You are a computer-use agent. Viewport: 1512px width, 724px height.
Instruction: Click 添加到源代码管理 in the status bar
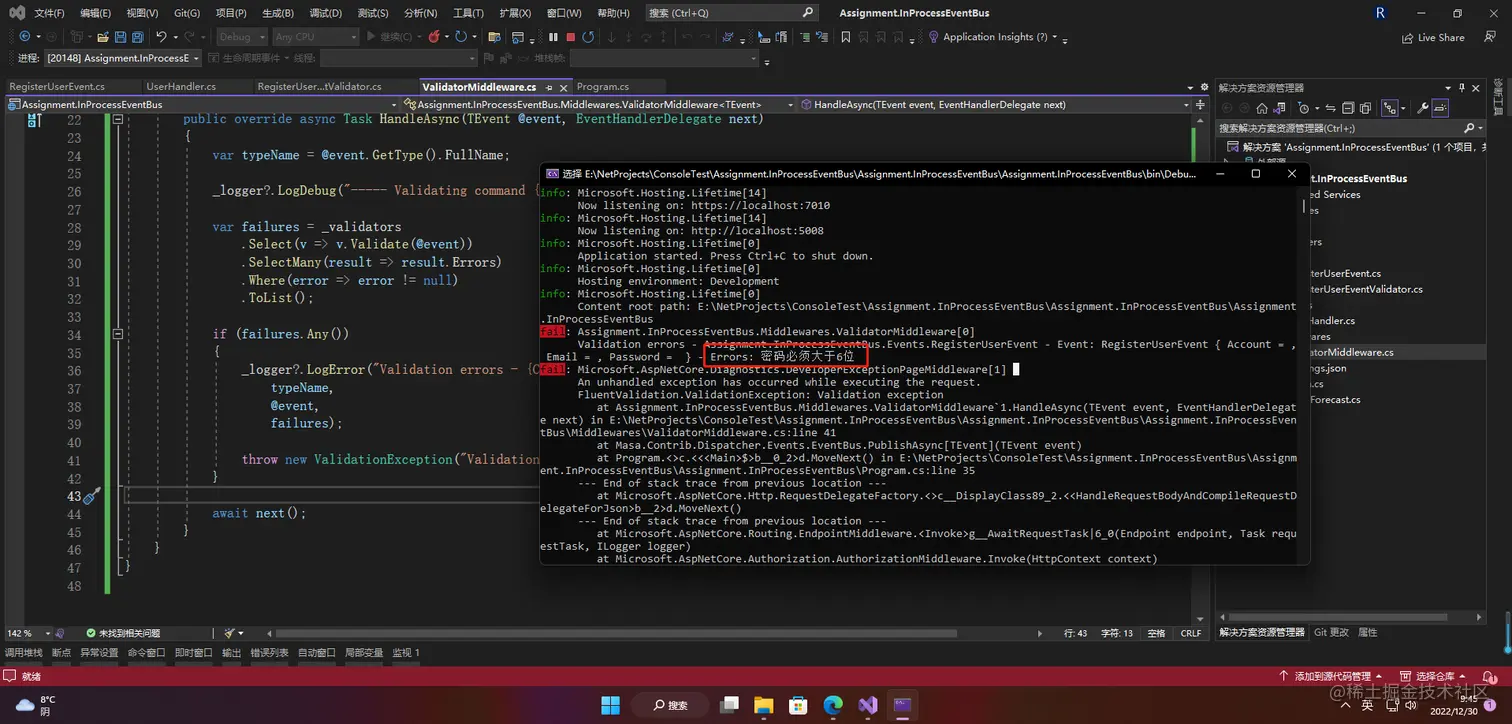point(1331,677)
